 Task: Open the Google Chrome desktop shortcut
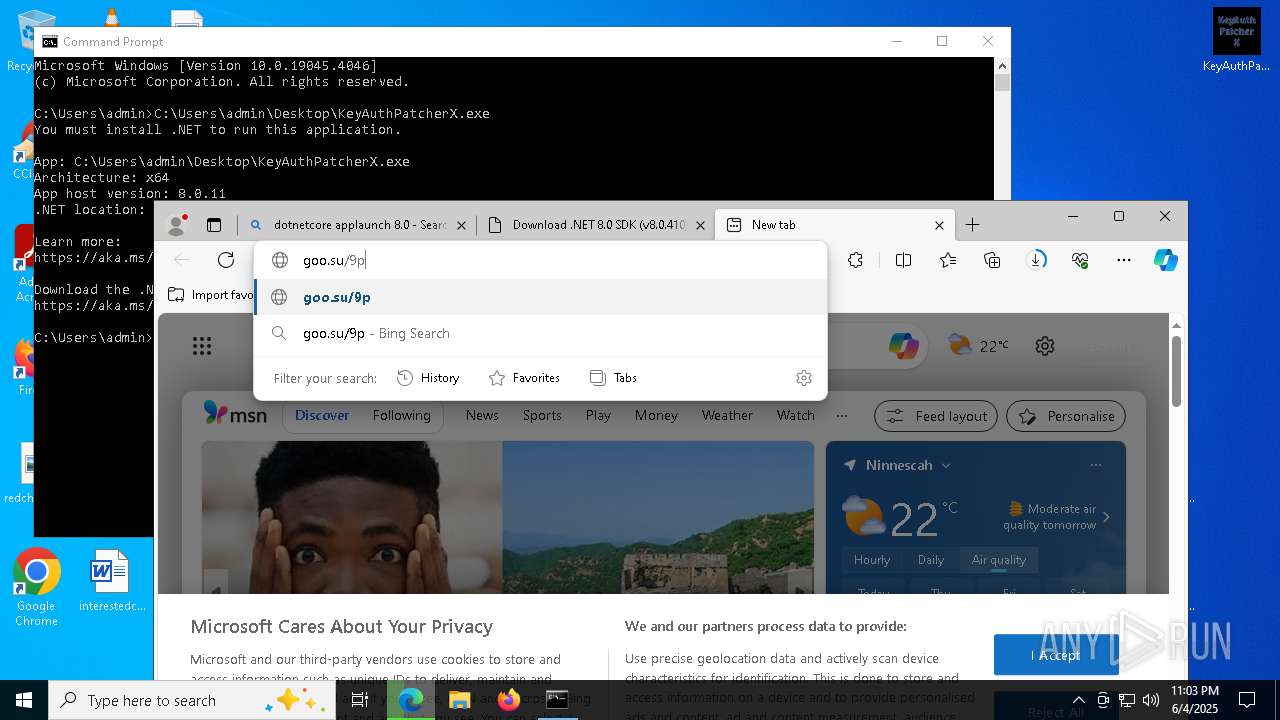37,587
